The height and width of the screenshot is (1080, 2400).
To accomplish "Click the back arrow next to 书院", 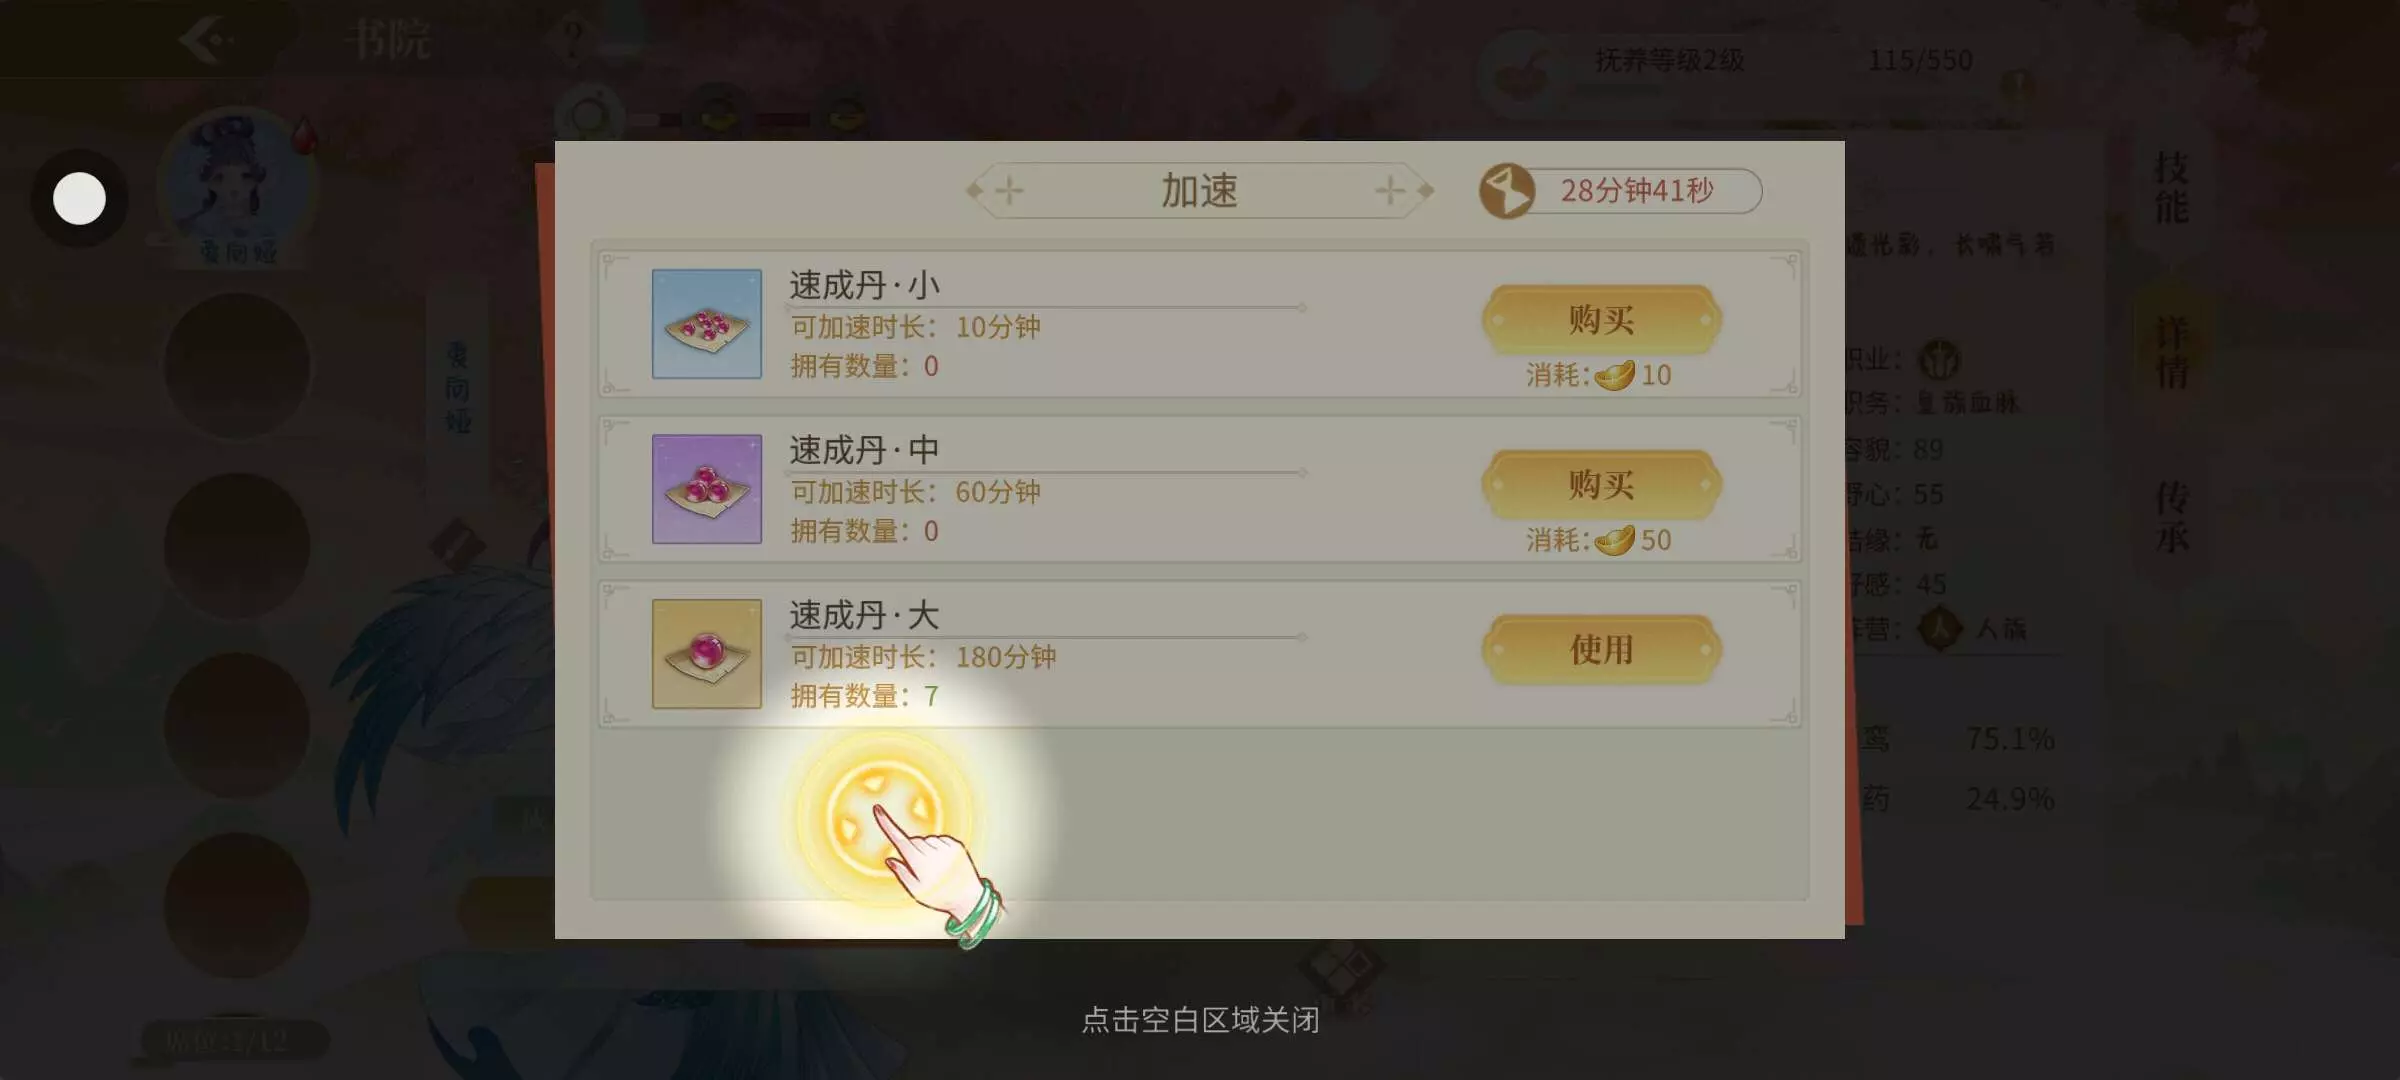I will click(x=208, y=40).
